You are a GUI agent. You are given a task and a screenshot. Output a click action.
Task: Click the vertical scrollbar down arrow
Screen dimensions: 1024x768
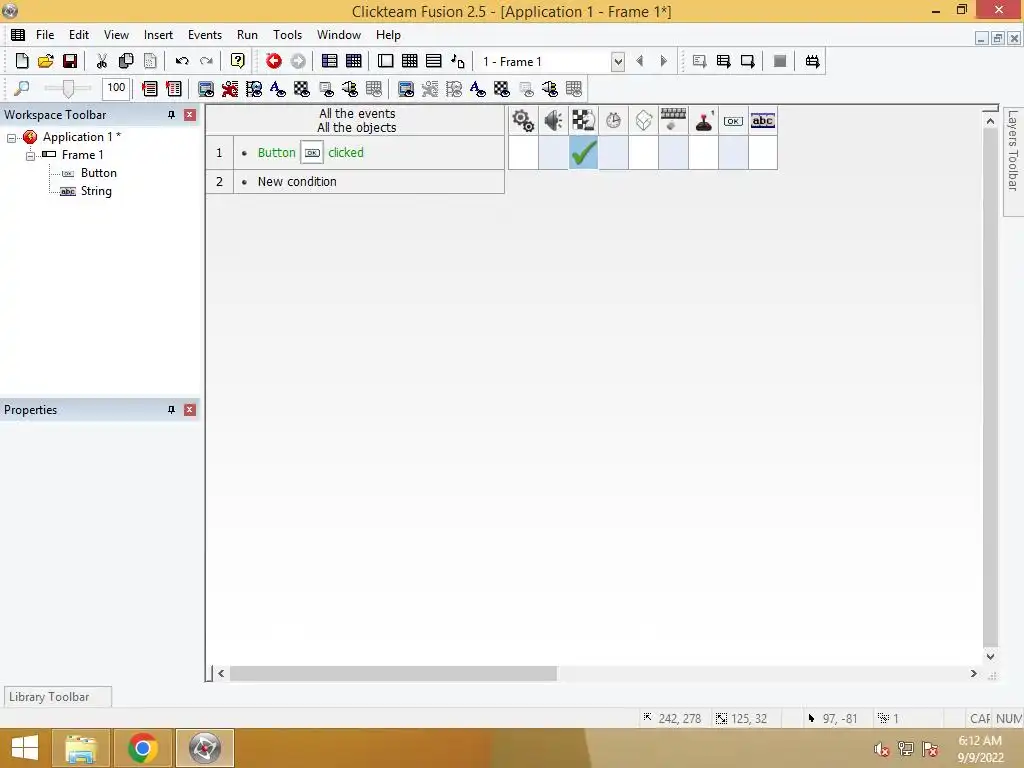click(990, 656)
